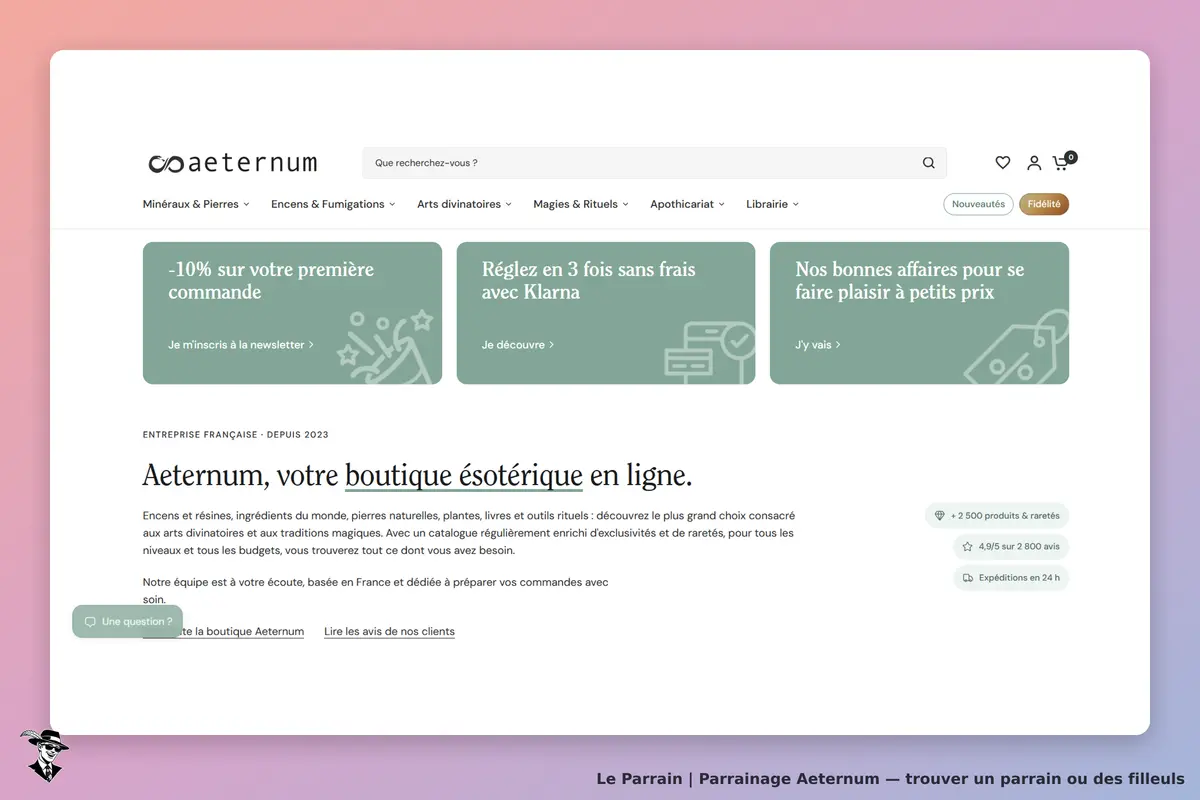
Task: Open the Réglez en 3 fois Klarna card heading
Action: click(x=589, y=281)
